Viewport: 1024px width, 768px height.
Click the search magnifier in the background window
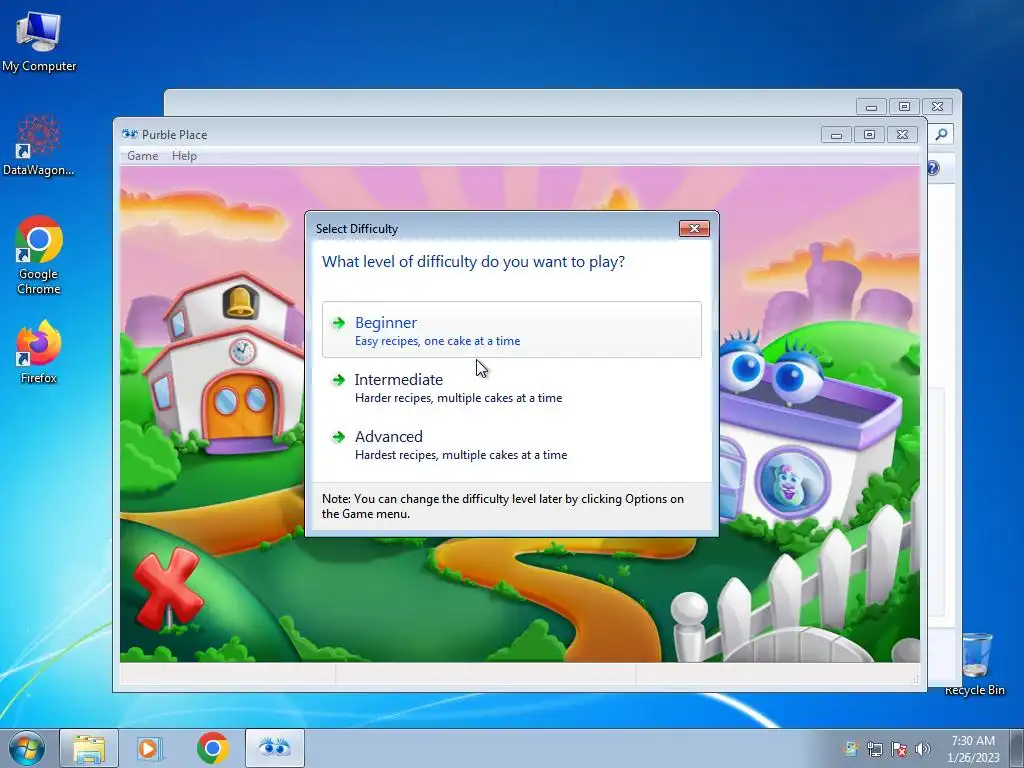(941, 135)
